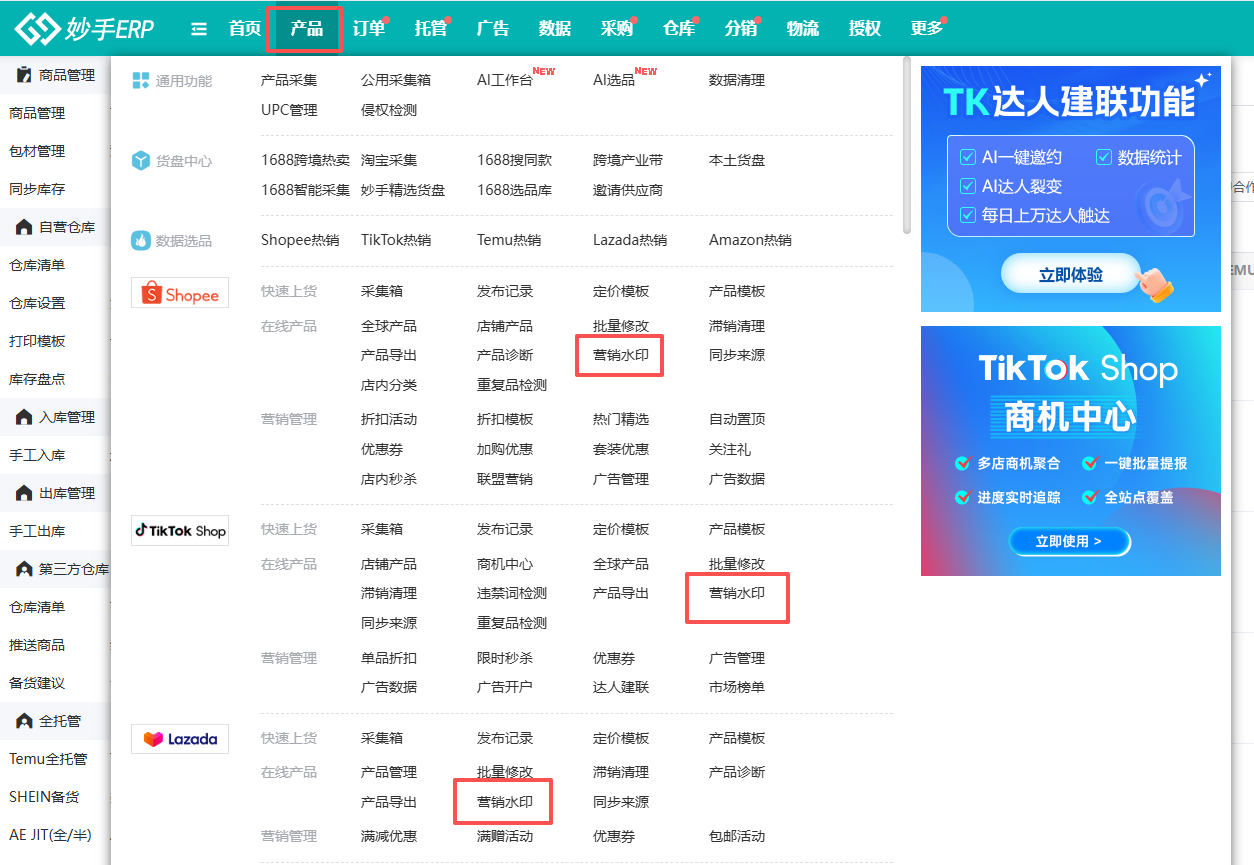Click the 第三方仓库 warehouse icon

pyautogui.click(x=24, y=569)
